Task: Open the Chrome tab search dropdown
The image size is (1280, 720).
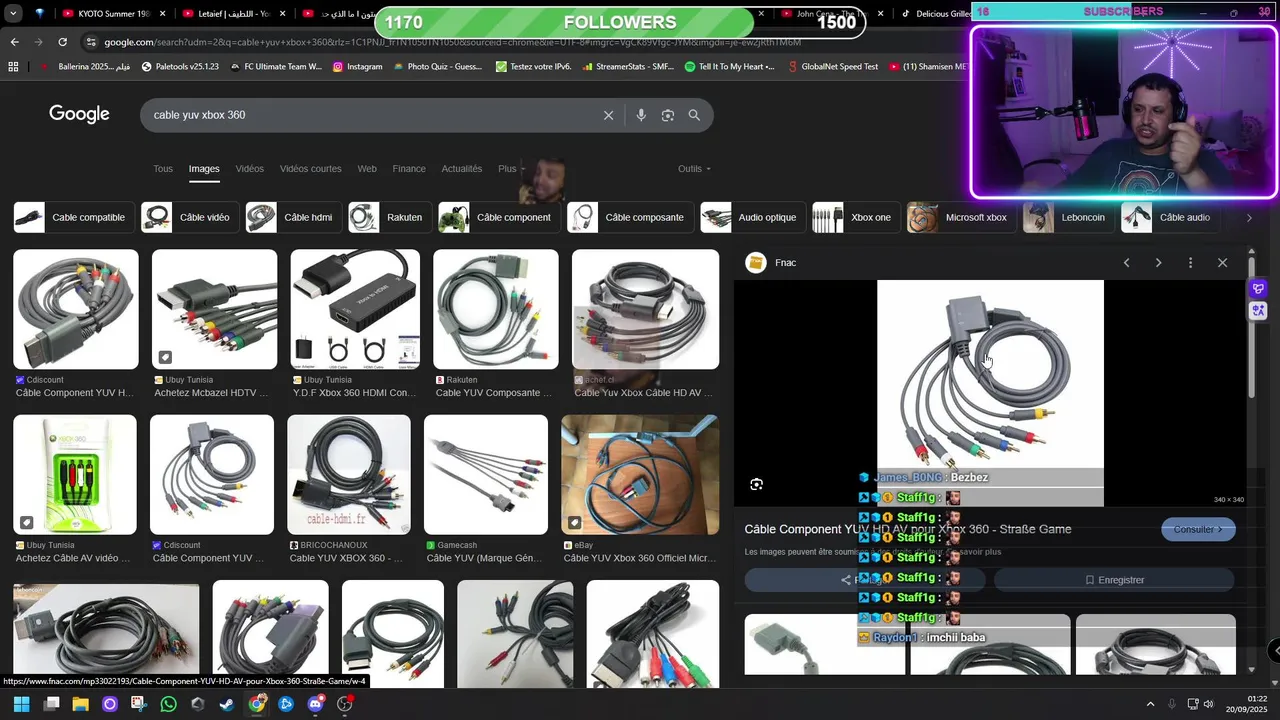Action: [13, 14]
